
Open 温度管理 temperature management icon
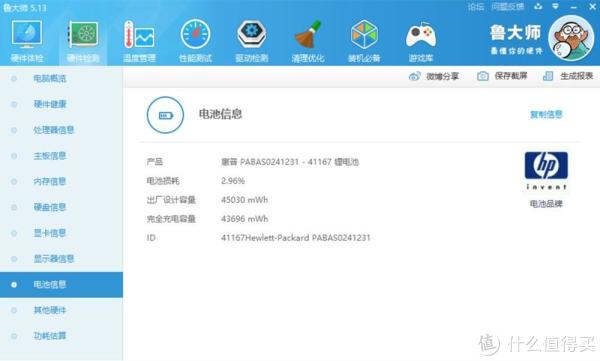(x=139, y=34)
